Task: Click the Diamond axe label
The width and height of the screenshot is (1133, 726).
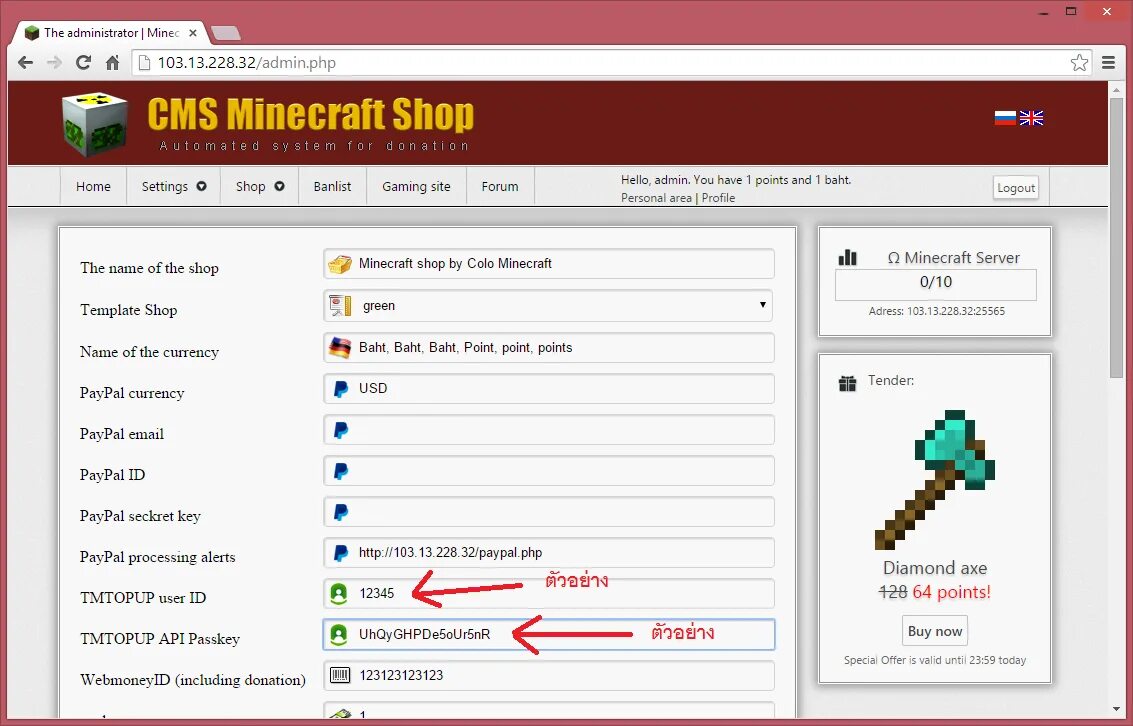Action: (935, 568)
